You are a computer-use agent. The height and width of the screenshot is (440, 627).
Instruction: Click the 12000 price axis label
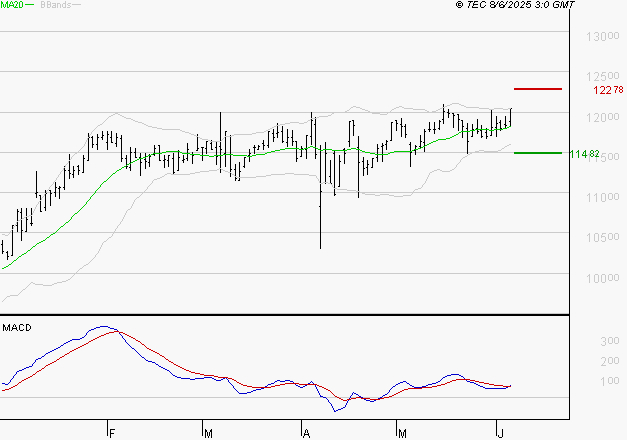603,117
